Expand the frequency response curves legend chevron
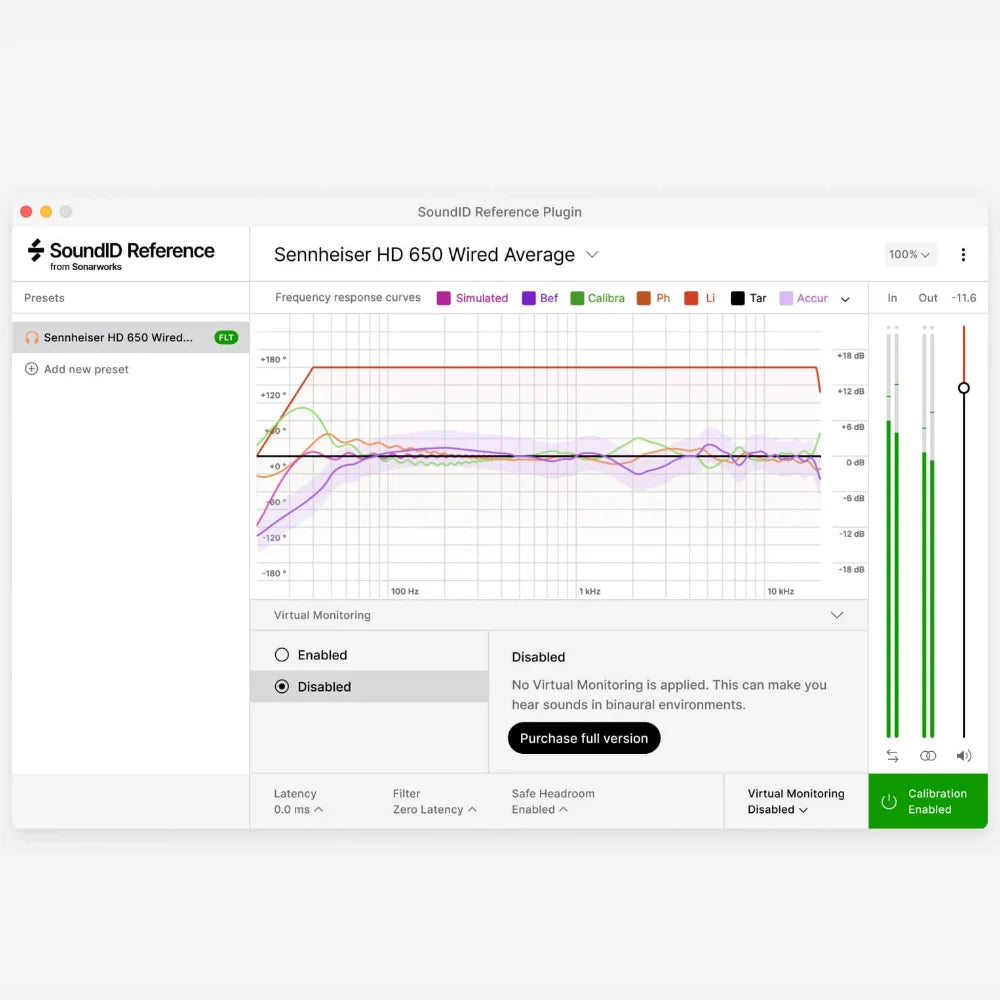 point(845,298)
